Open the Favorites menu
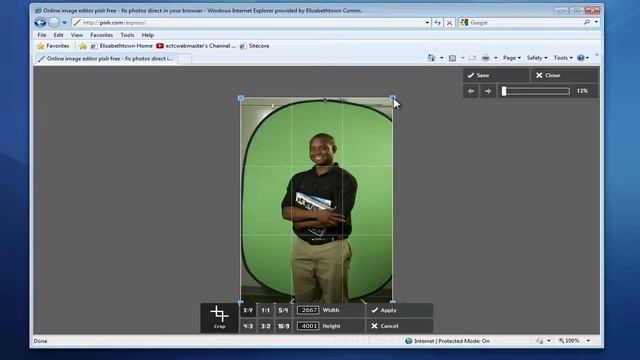The height and width of the screenshot is (360, 640). click(101, 35)
